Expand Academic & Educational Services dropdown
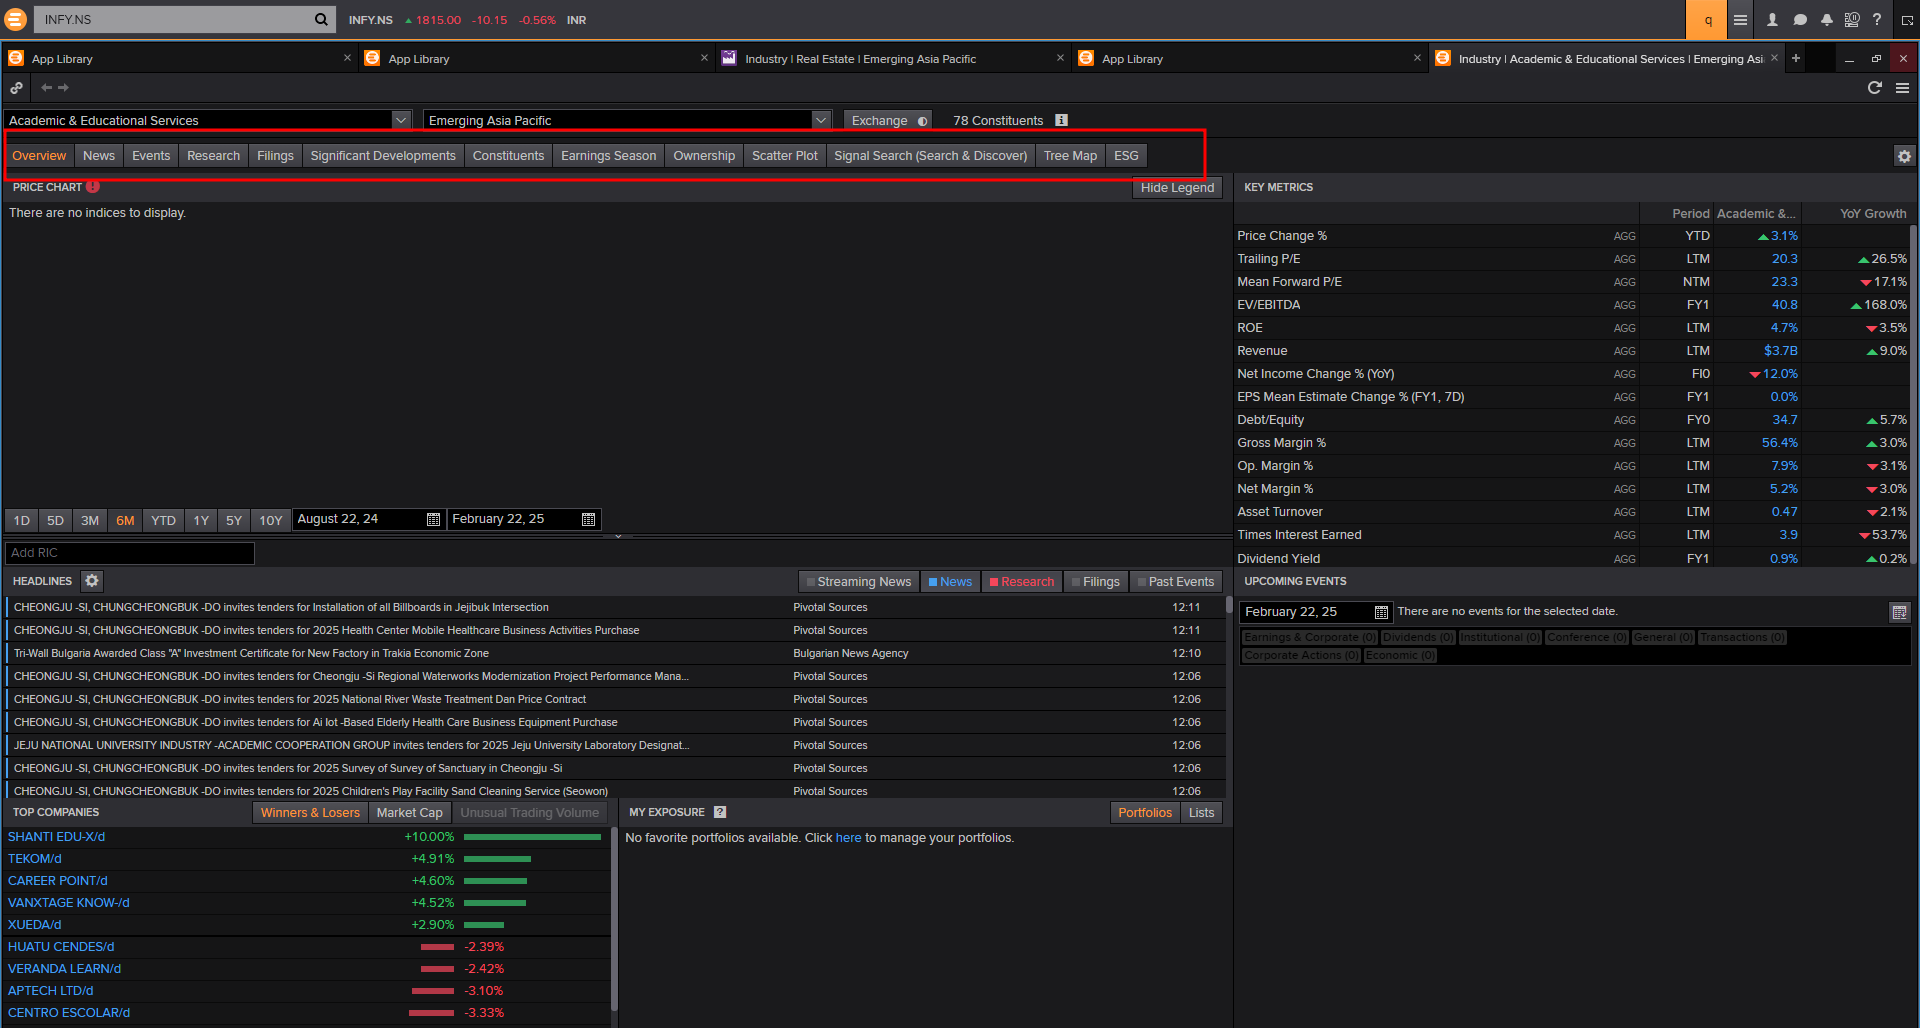Viewport: 1920px width, 1028px height. 400,120
